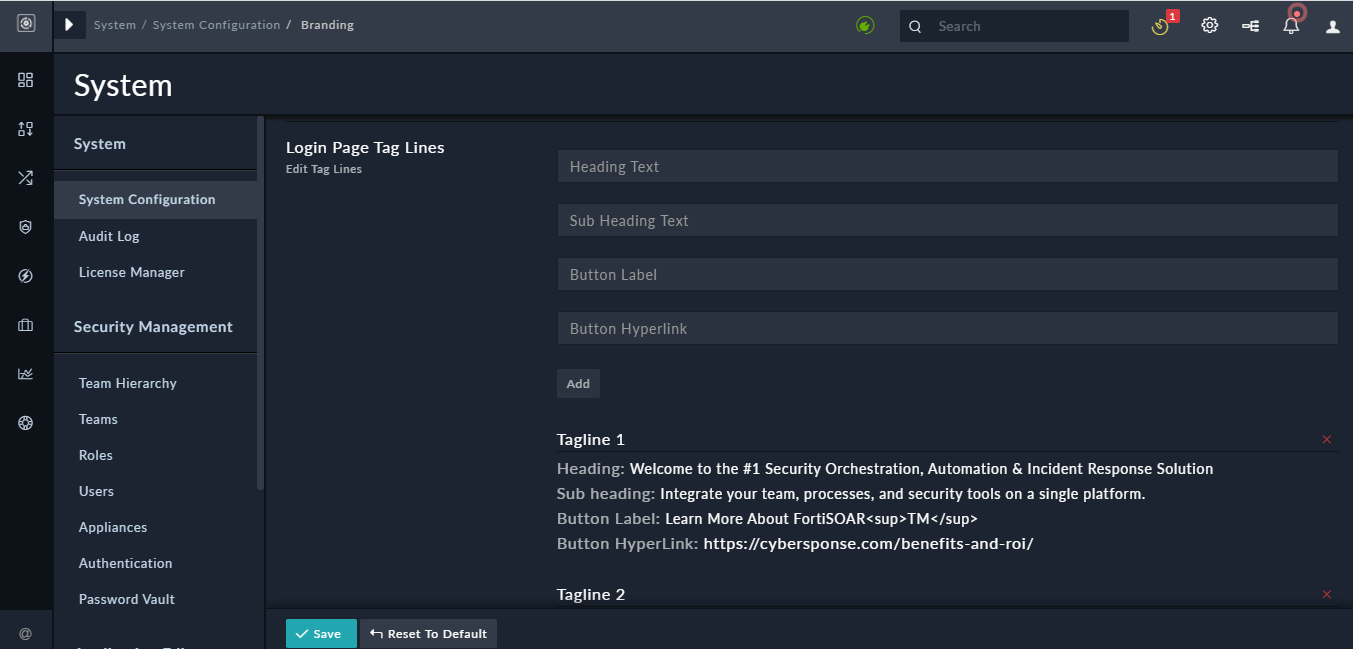The image size is (1353, 649).
Task: Click the side menu scrollbar
Action: tap(261, 303)
